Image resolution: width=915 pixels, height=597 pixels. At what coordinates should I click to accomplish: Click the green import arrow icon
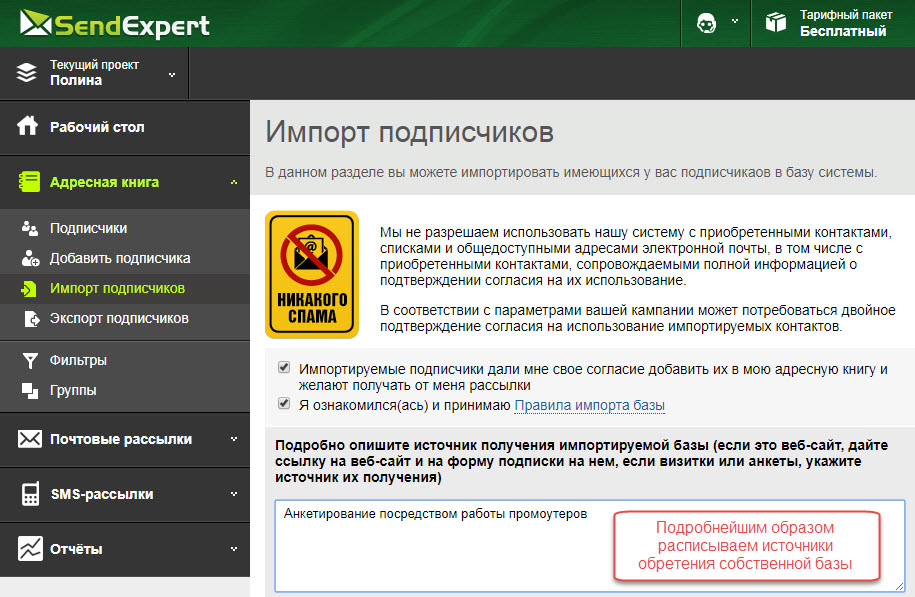point(29,288)
